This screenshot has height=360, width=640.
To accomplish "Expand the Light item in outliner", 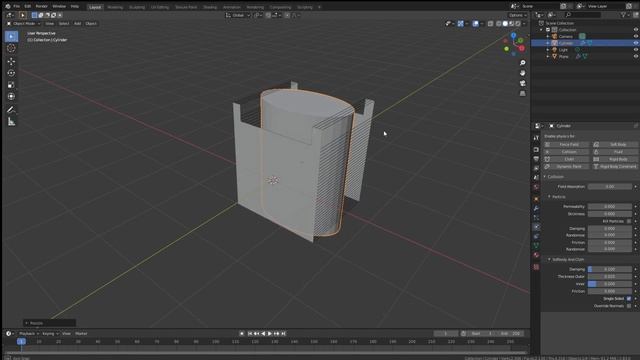I will tap(548, 50).
